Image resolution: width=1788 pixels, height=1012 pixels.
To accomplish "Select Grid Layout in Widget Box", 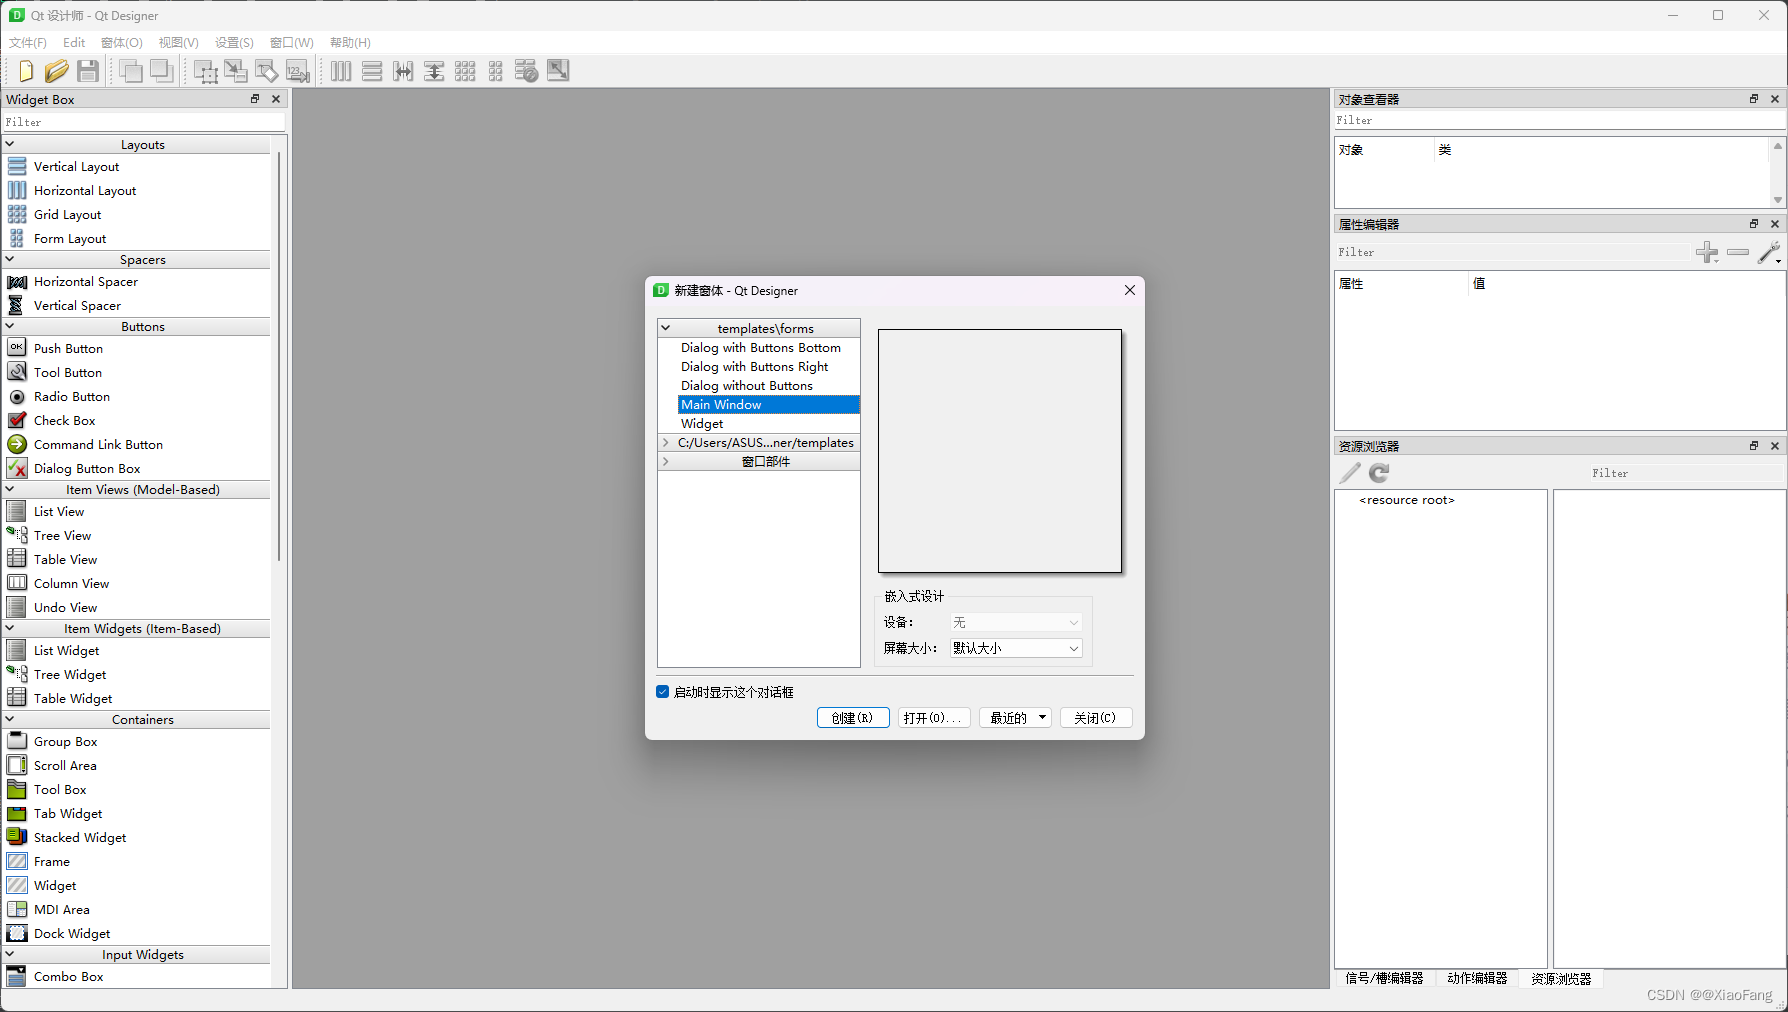I will (x=67, y=214).
